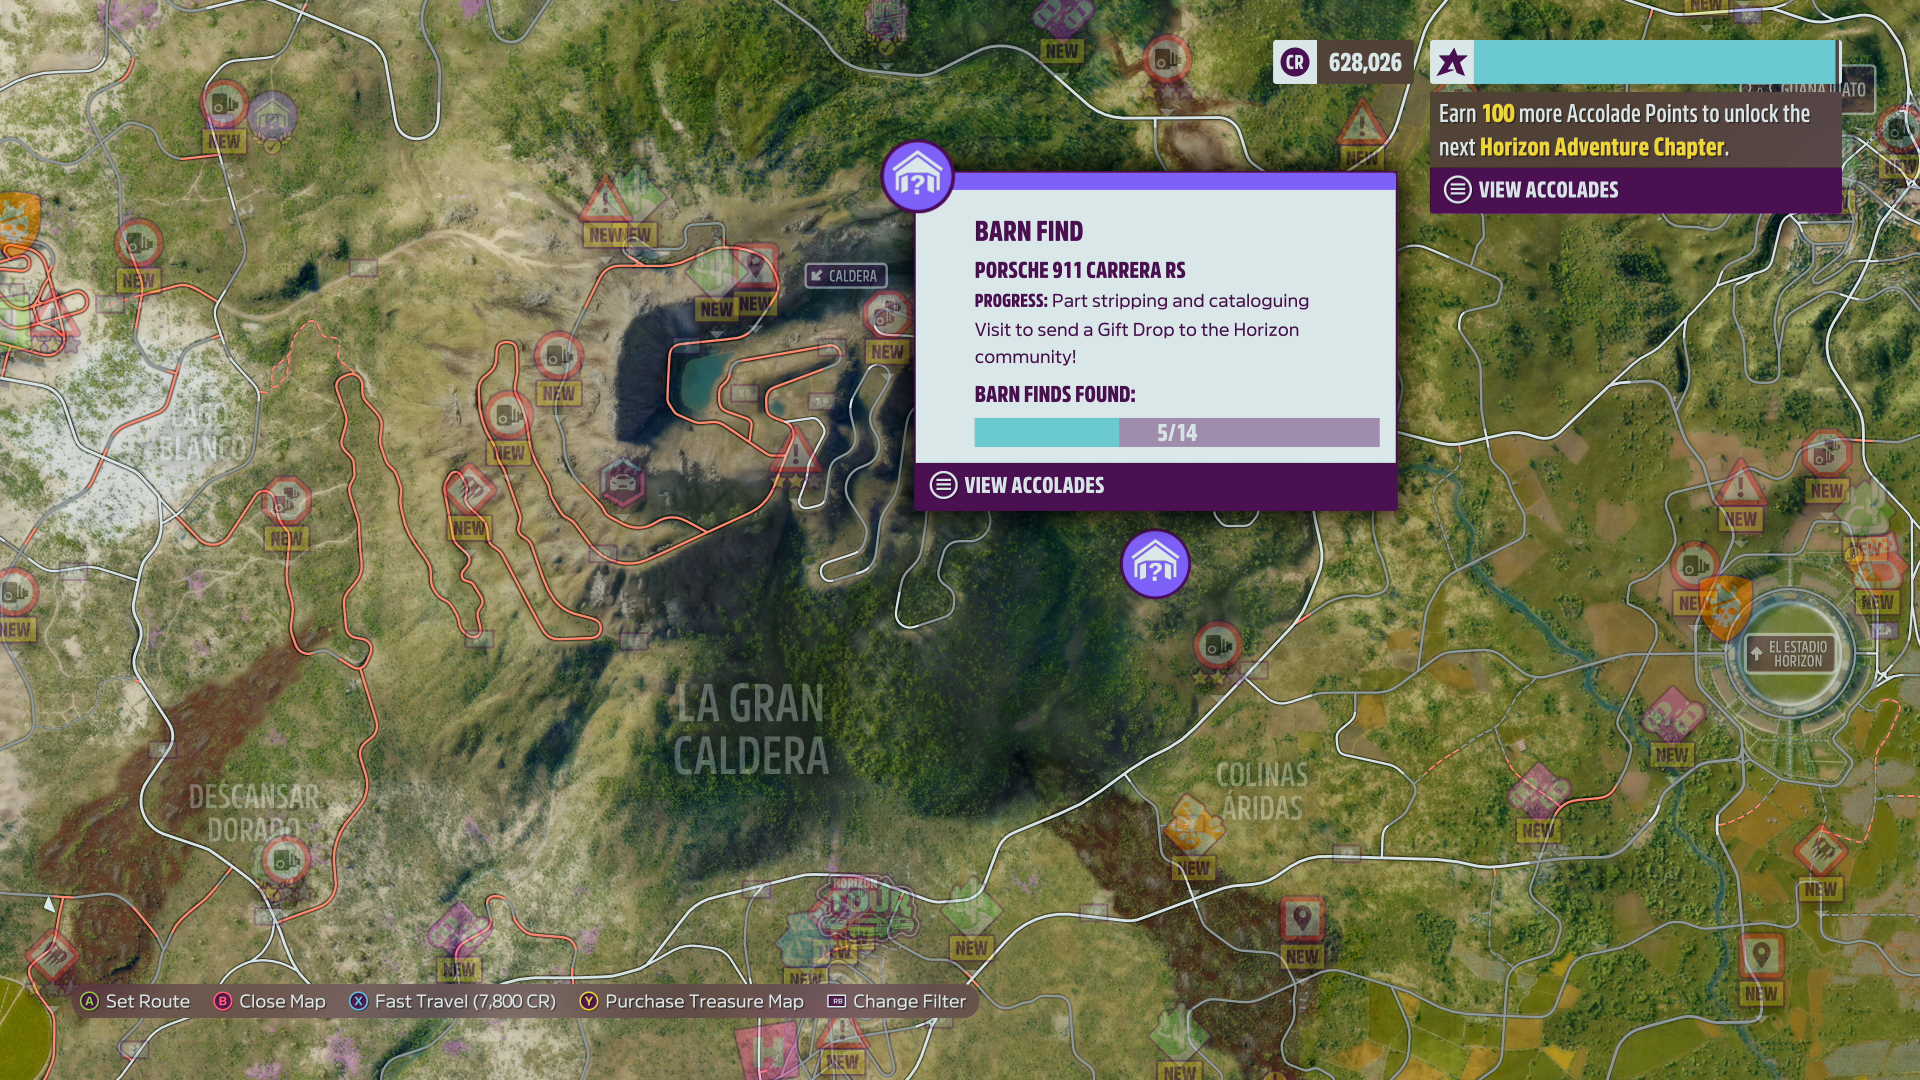Click the CR credits icon
The width and height of the screenshot is (1920, 1080).
[1294, 62]
